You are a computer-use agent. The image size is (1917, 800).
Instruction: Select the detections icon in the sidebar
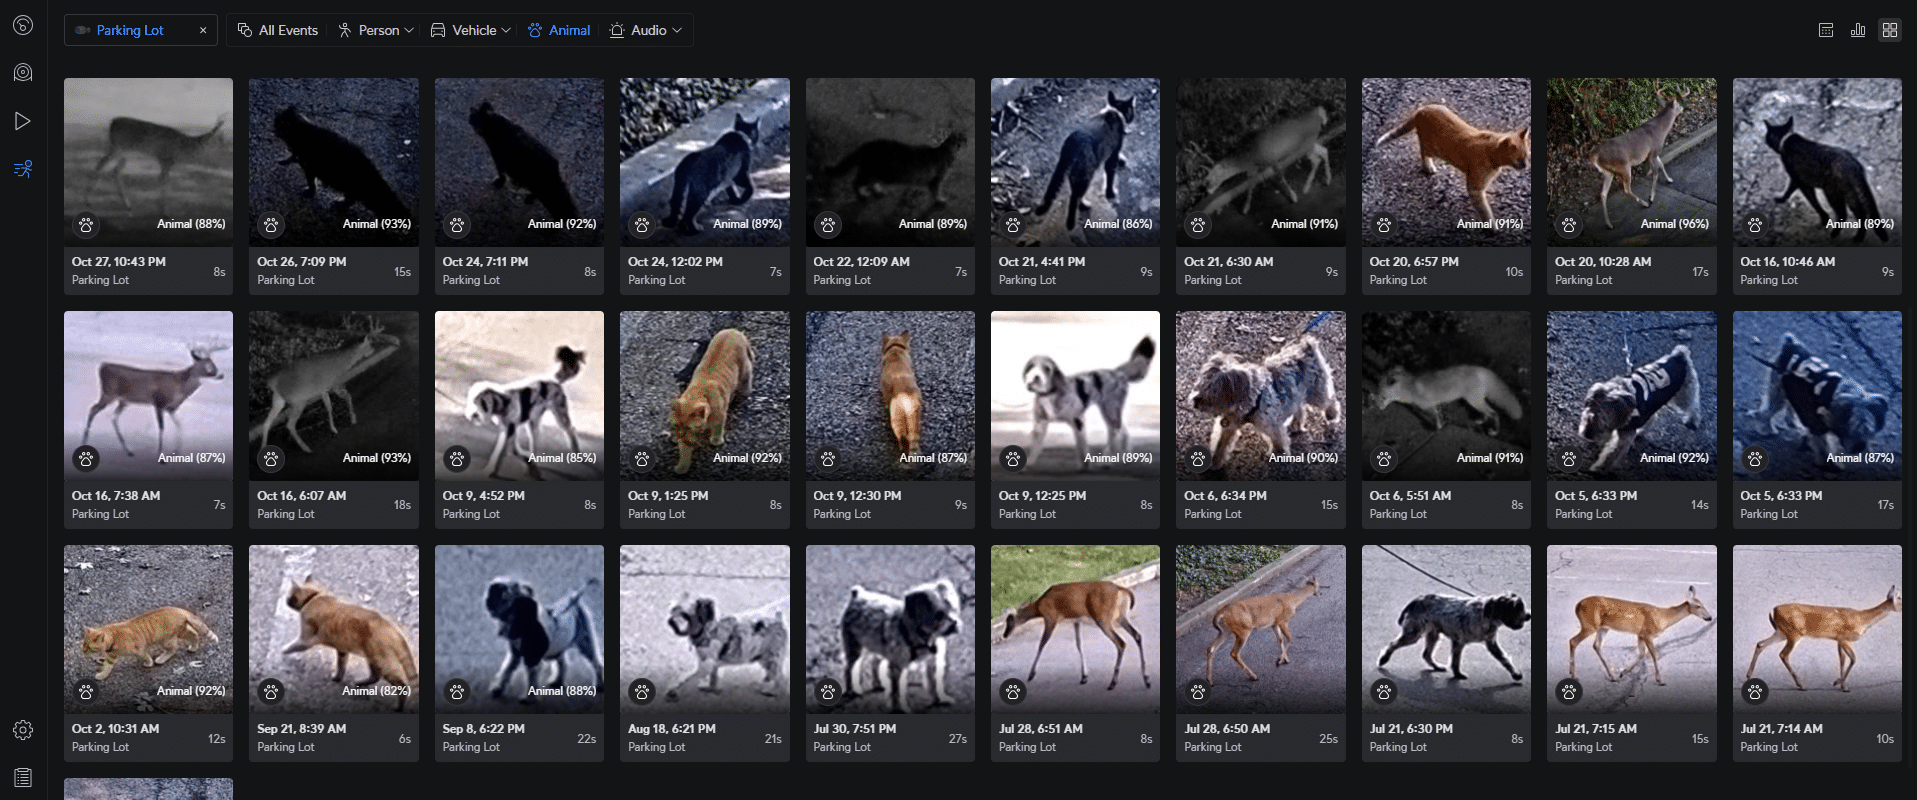coord(23,169)
